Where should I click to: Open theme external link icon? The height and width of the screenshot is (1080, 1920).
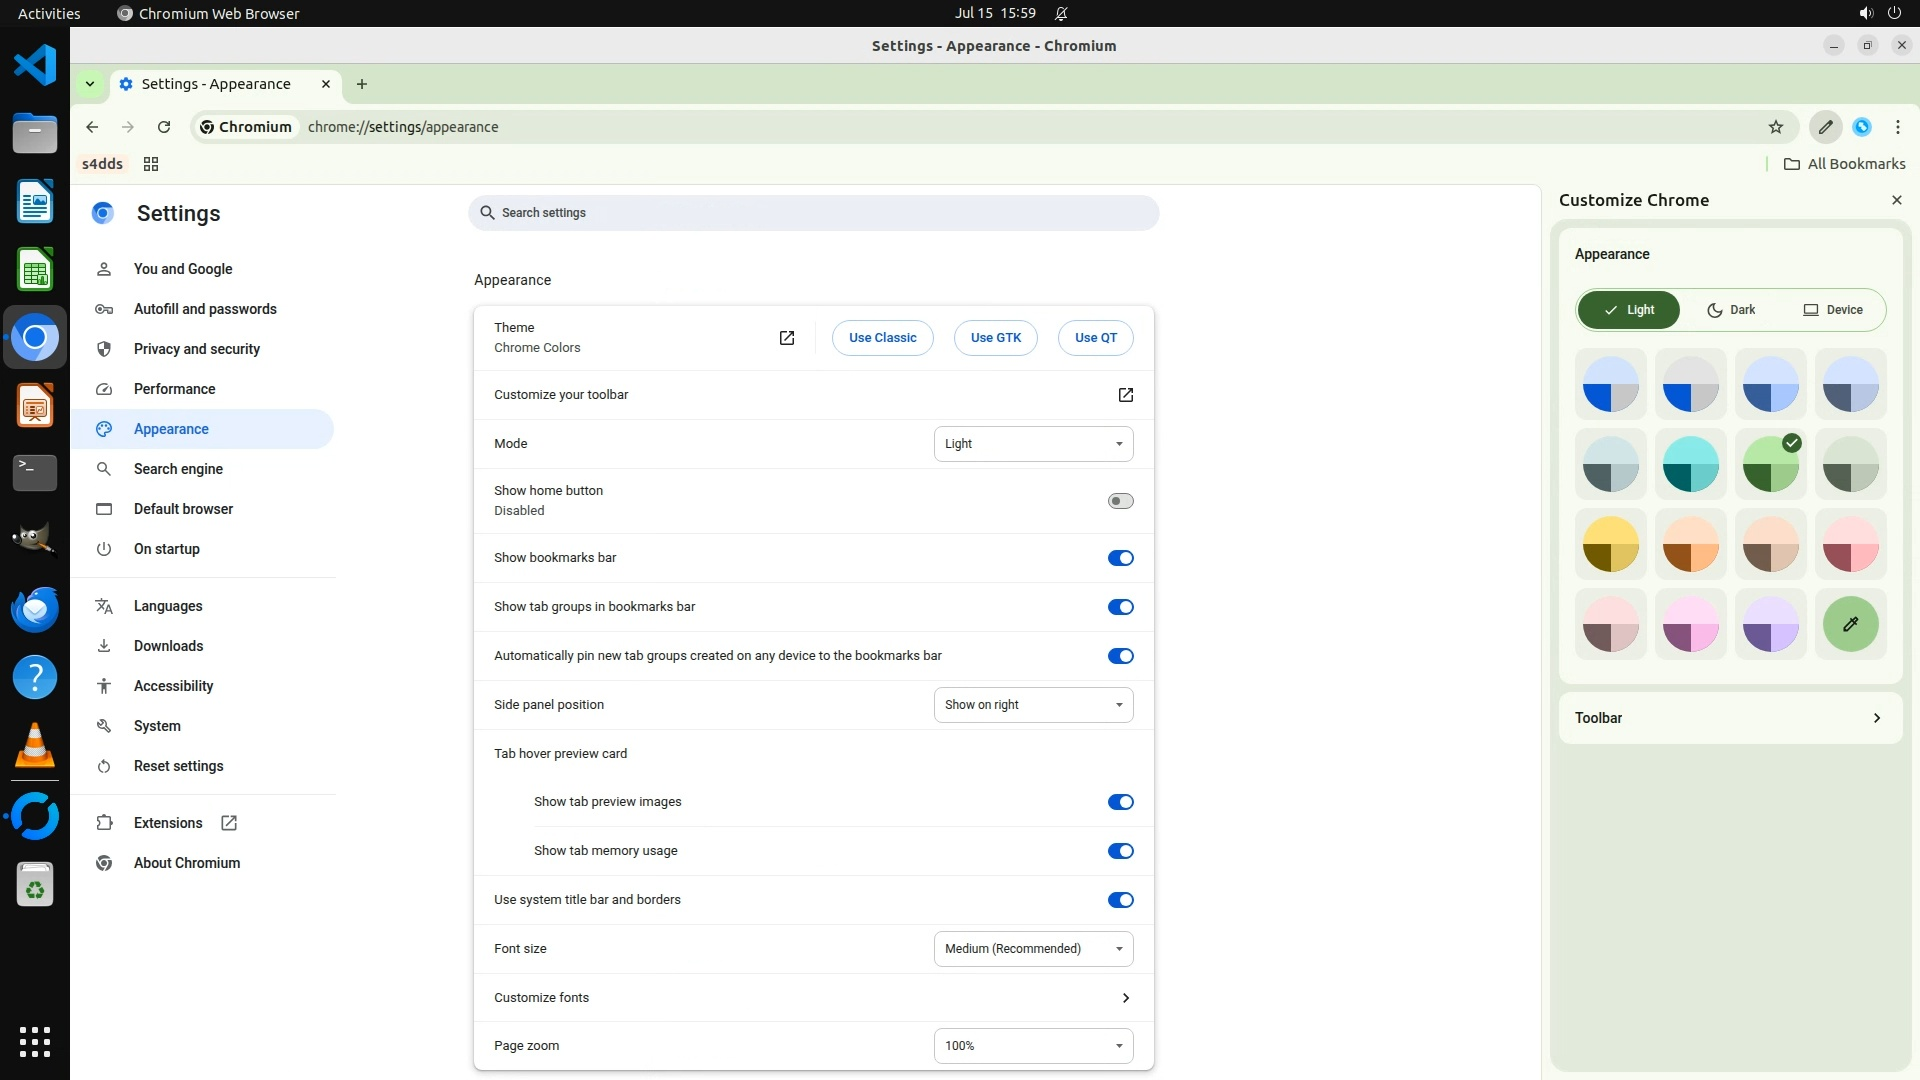coord(787,338)
